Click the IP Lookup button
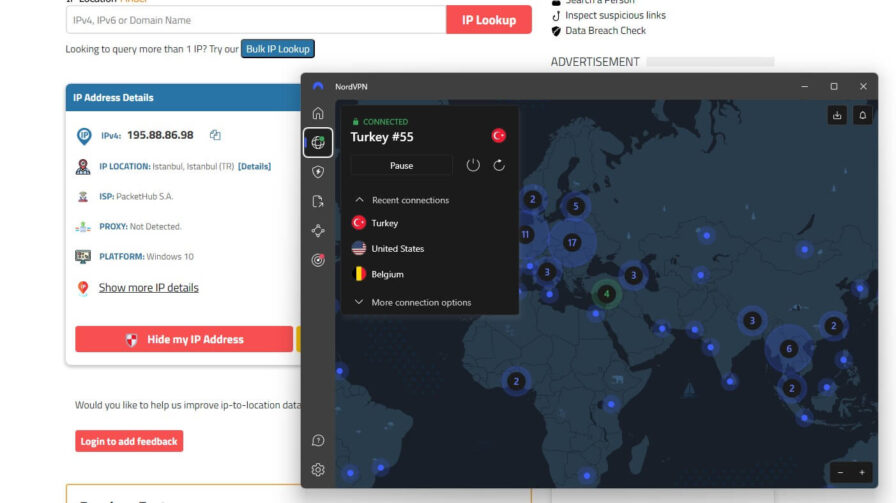This screenshot has height=503, width=896. coord(489,20)
